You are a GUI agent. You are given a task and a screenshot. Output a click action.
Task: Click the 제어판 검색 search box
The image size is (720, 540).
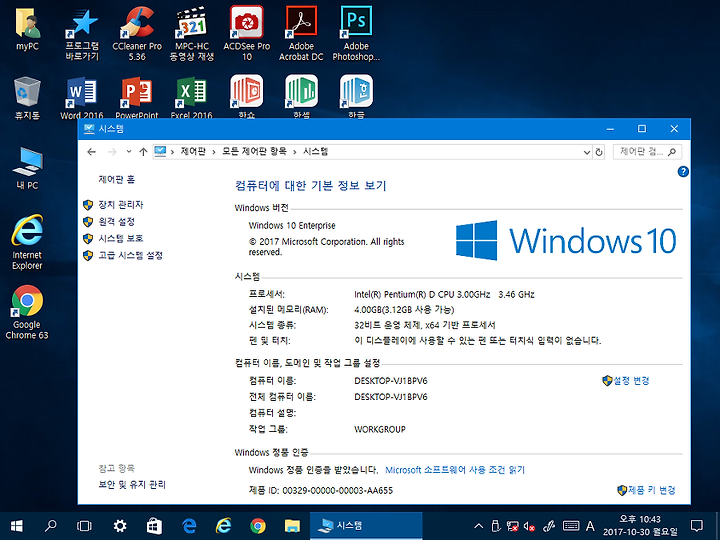(x=647, y=152)
